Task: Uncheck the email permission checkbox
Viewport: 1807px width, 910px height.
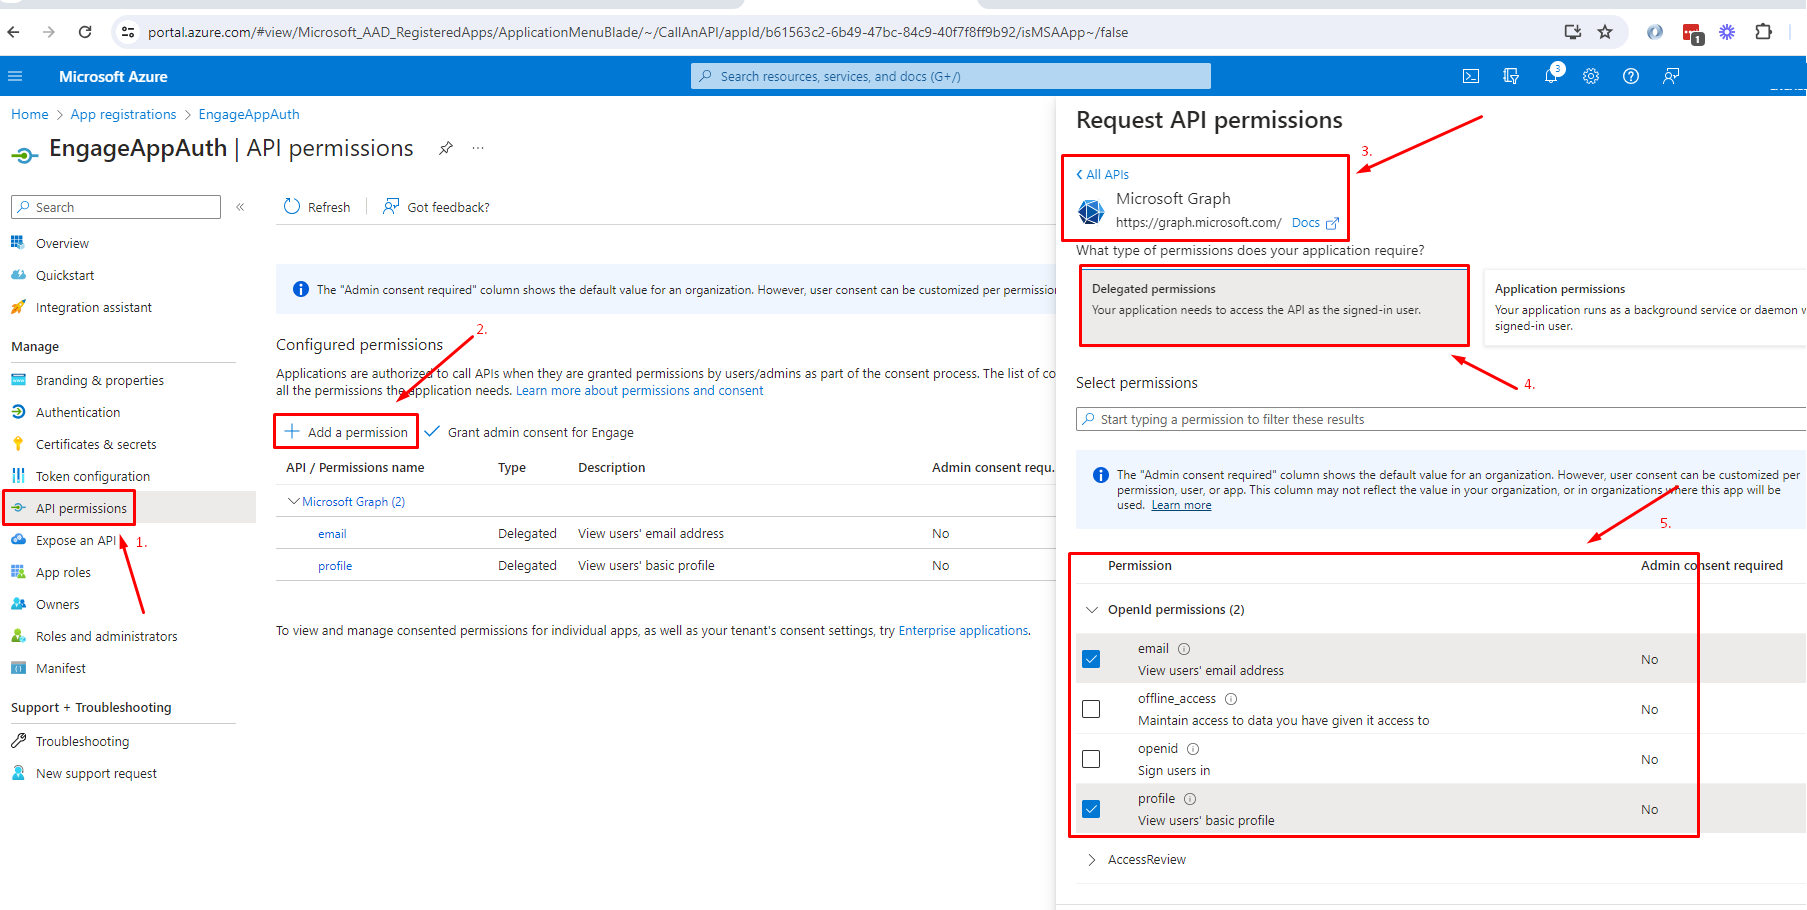Action: [1091, 659]
